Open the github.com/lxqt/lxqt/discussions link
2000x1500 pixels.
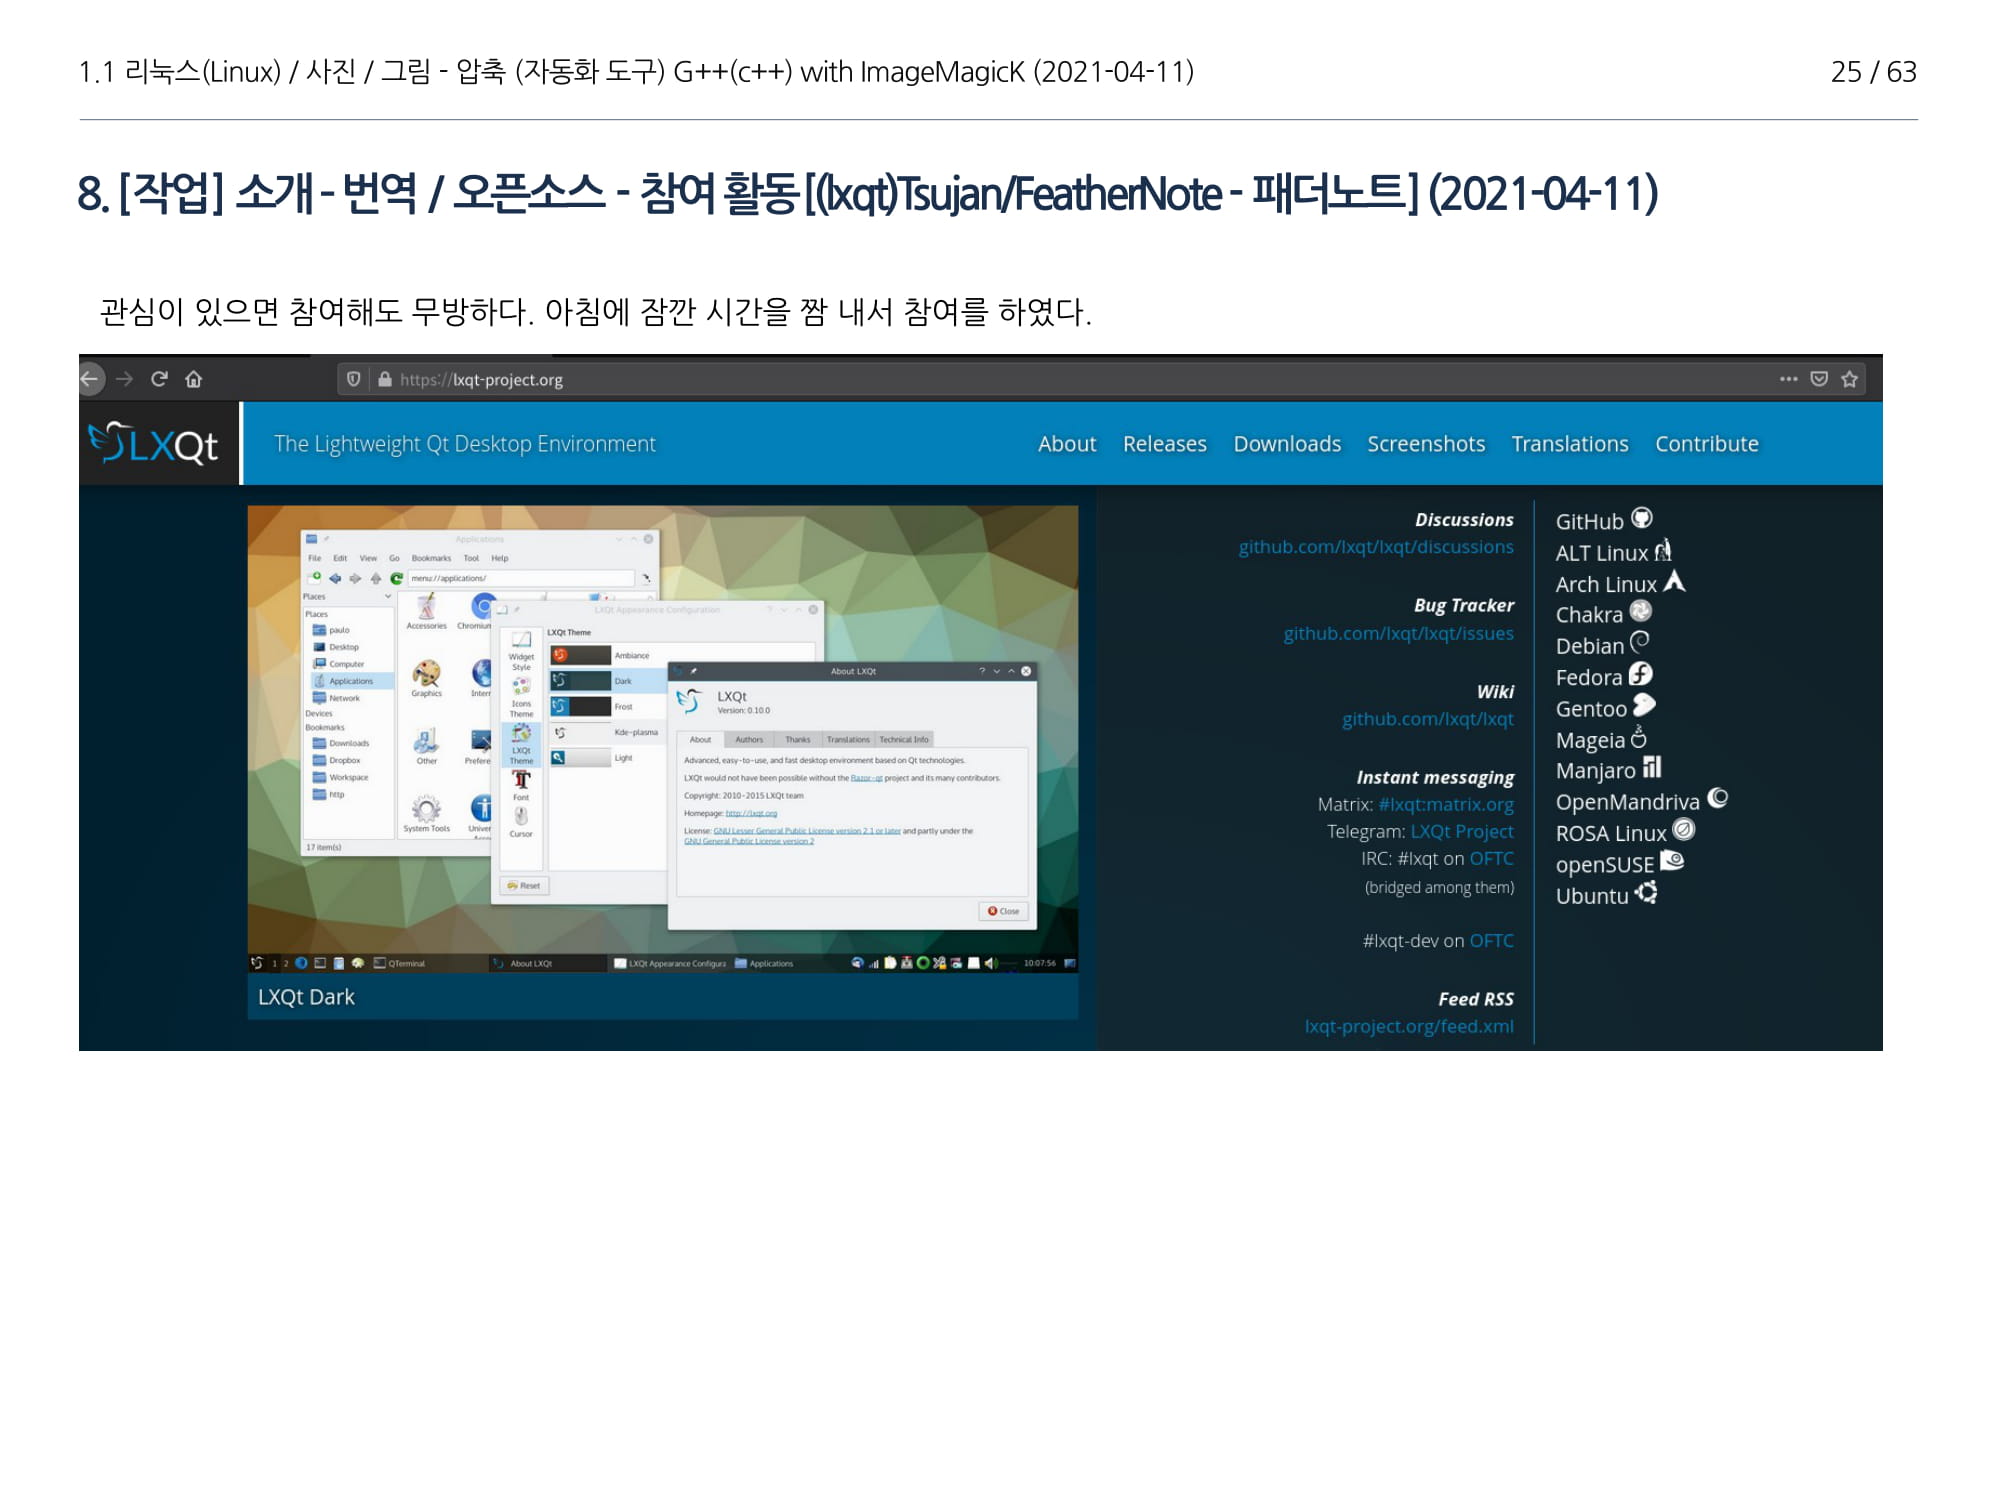1375,547
